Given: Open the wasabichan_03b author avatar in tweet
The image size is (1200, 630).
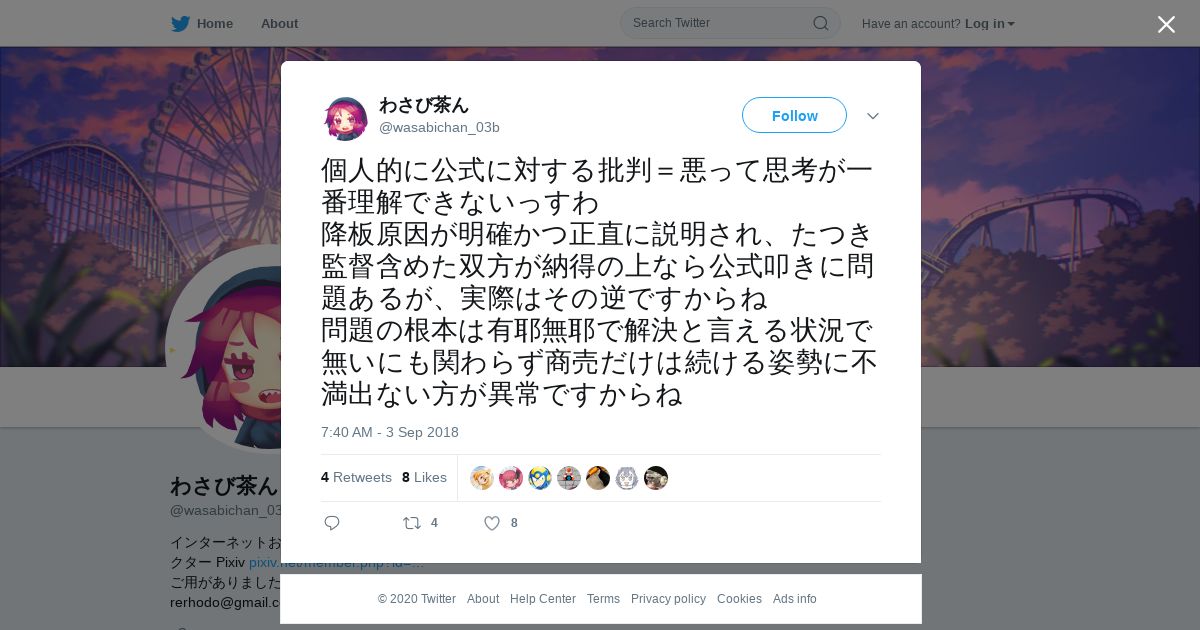Looking at the screenshot, I should tap(346, 118).
